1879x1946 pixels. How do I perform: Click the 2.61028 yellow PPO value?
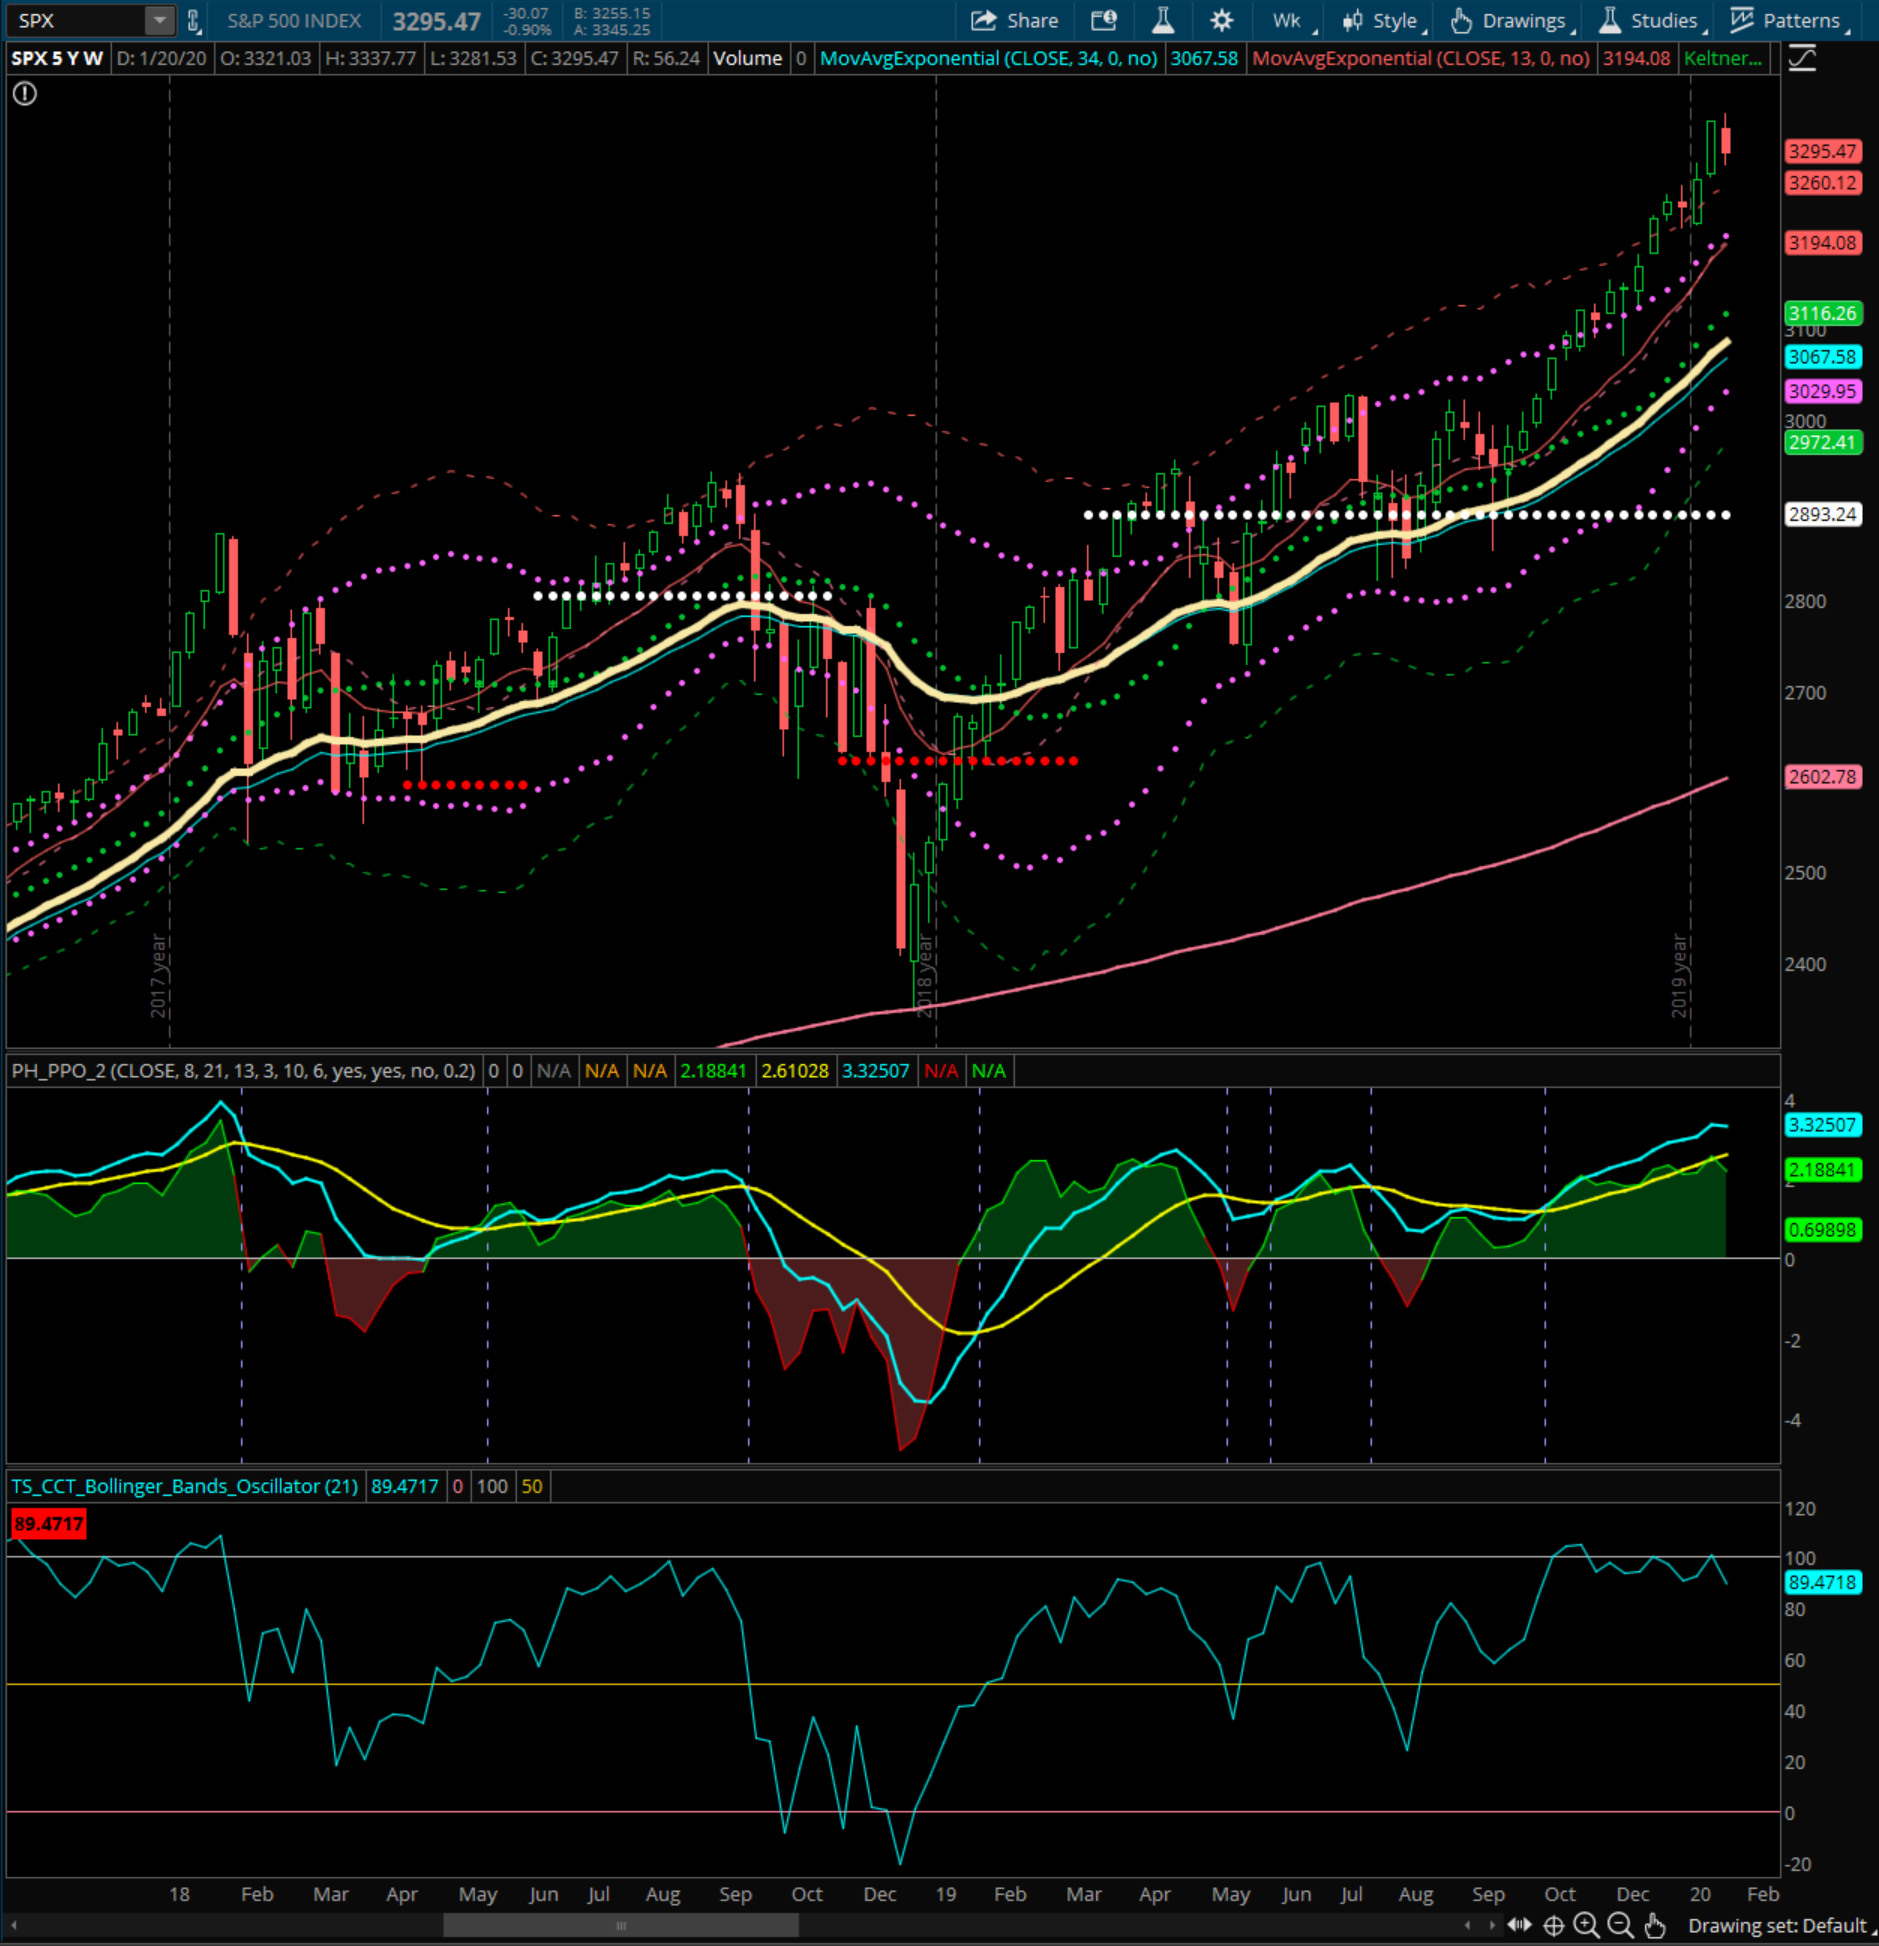point(795,1071)
